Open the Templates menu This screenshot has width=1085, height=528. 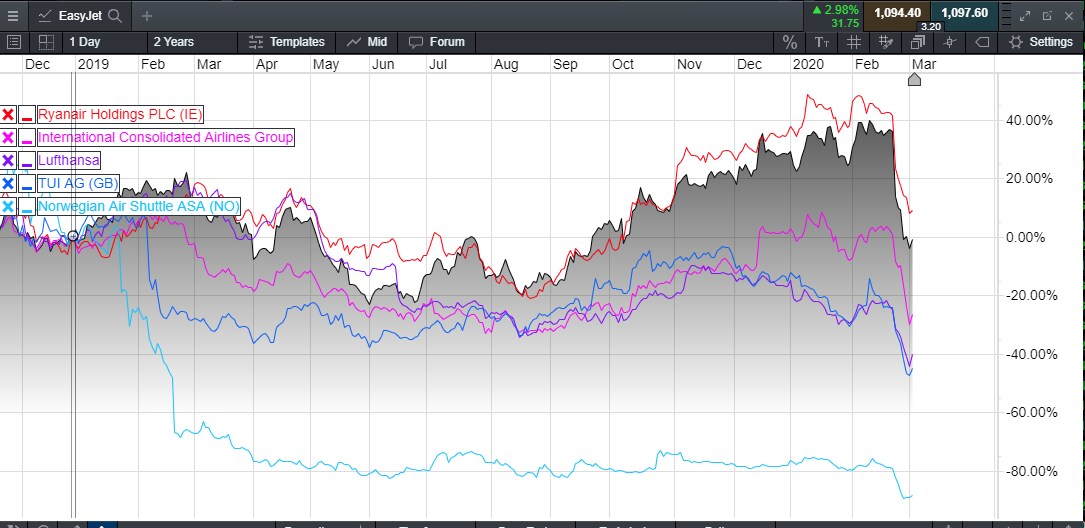click(x=286, y=42)
